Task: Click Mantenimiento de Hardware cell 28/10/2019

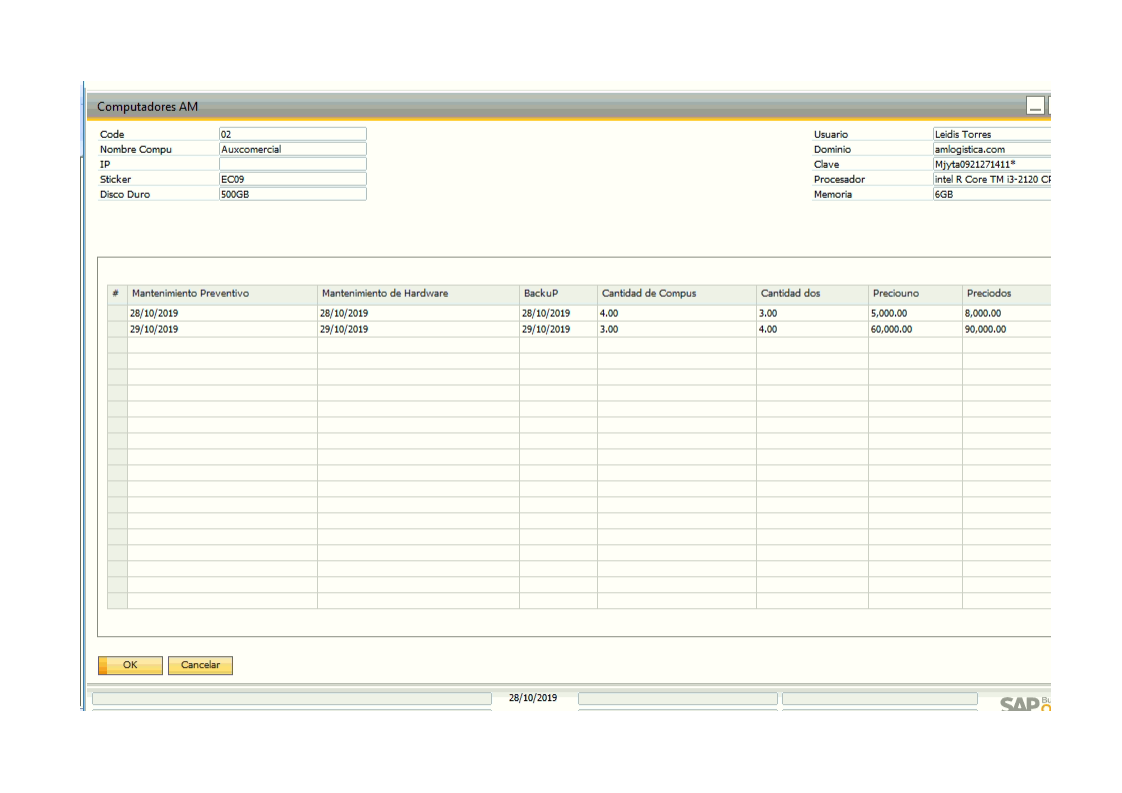Action: 419,313
